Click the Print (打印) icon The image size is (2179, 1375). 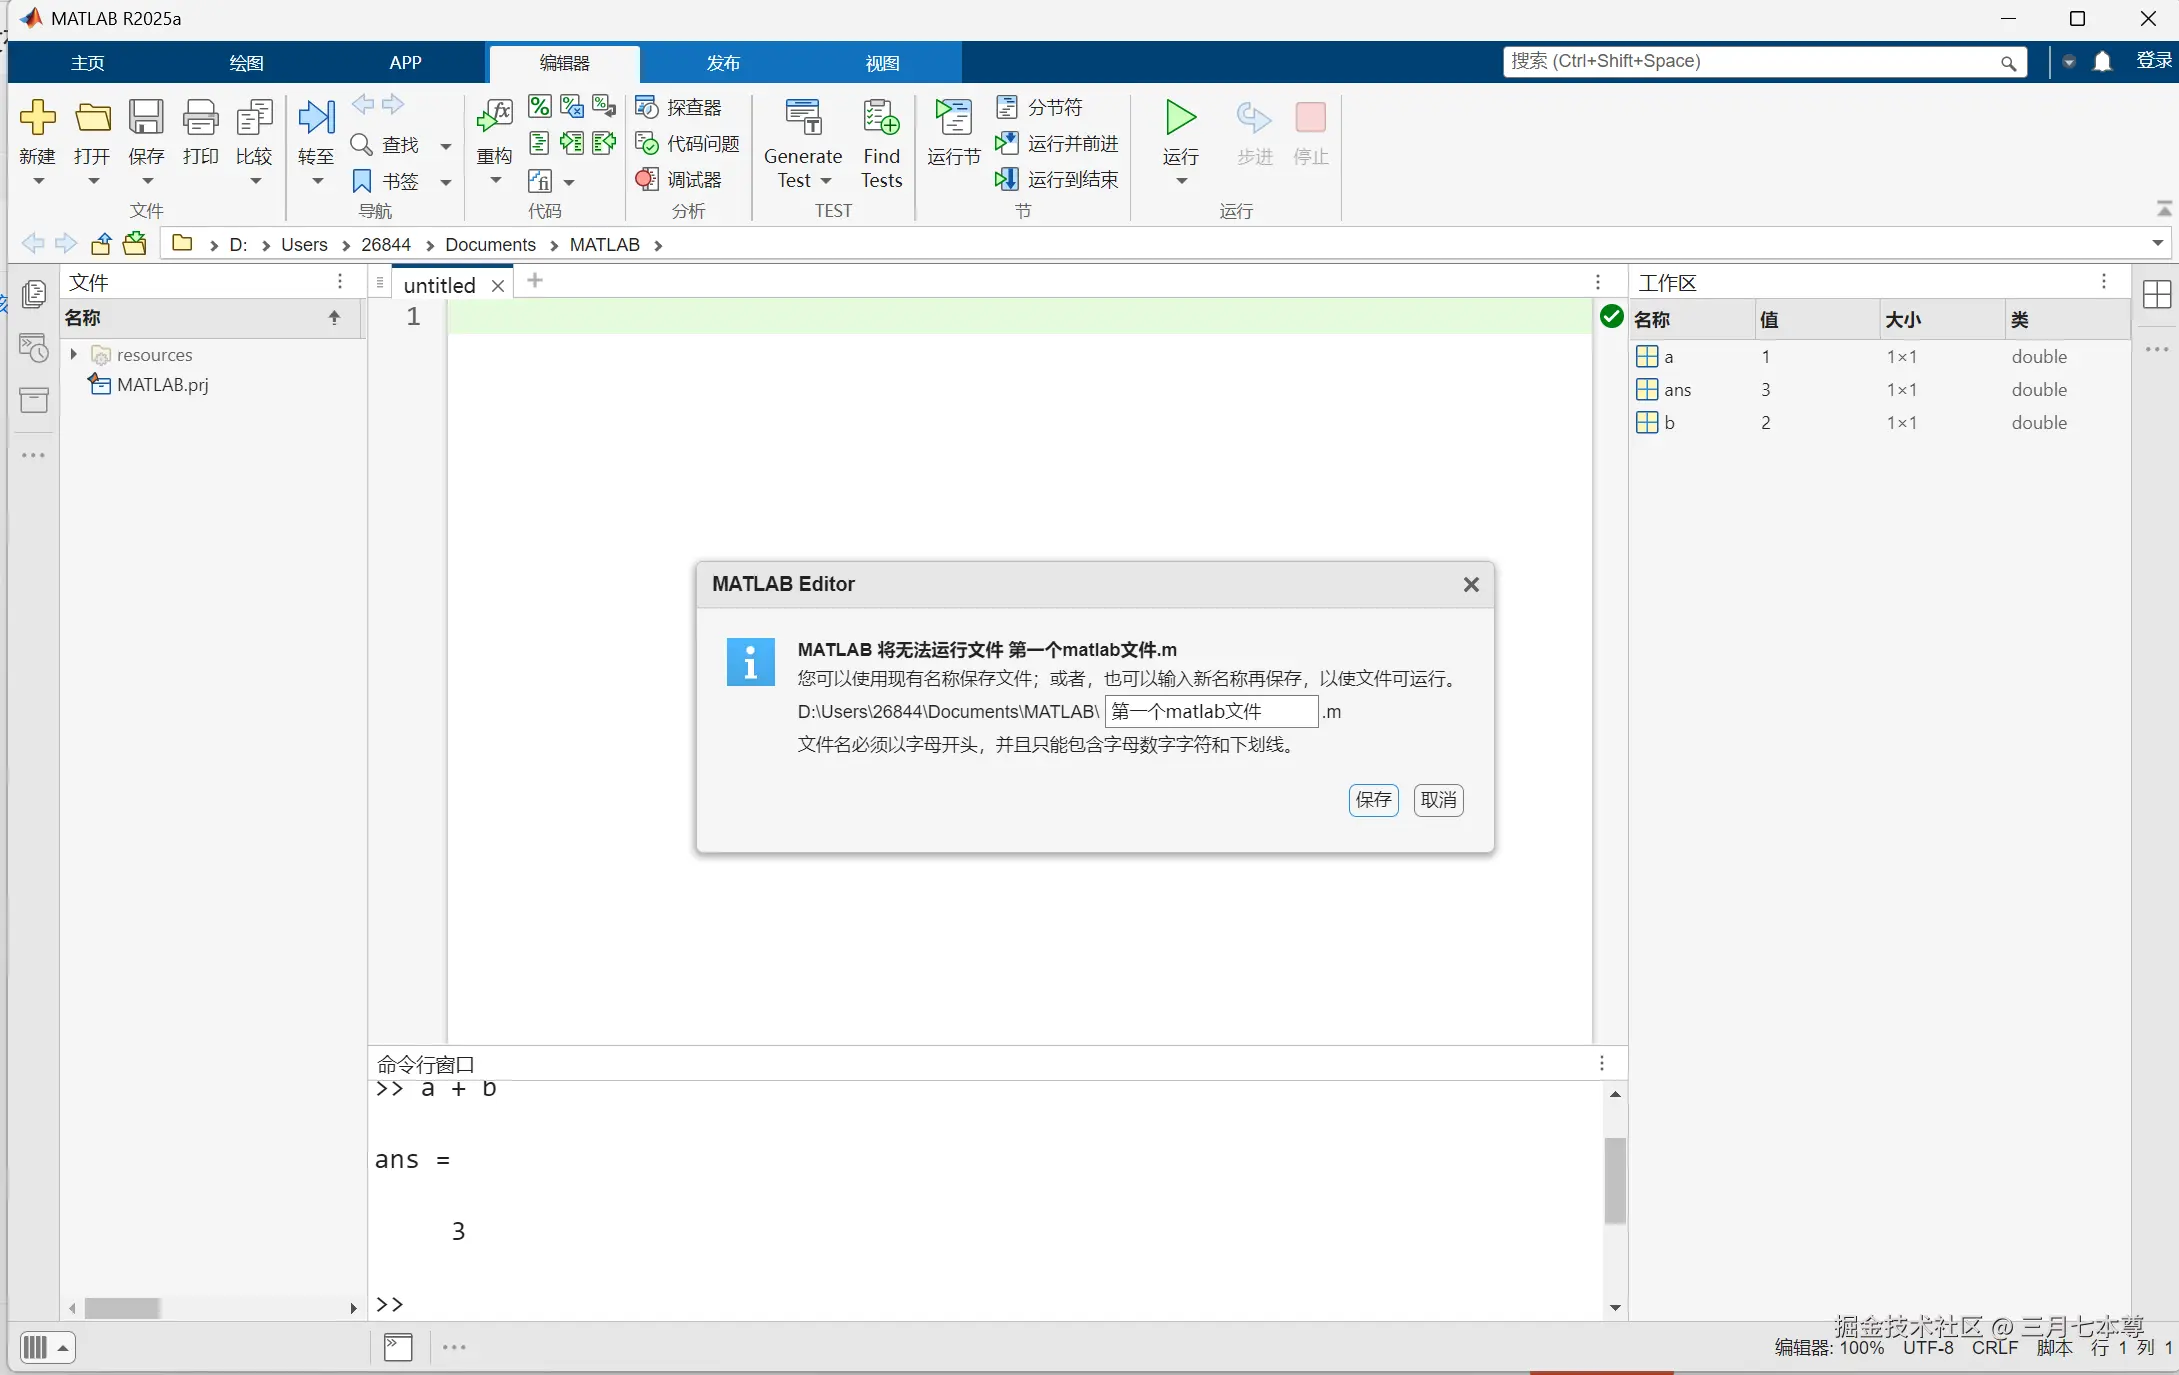(200, 119)
